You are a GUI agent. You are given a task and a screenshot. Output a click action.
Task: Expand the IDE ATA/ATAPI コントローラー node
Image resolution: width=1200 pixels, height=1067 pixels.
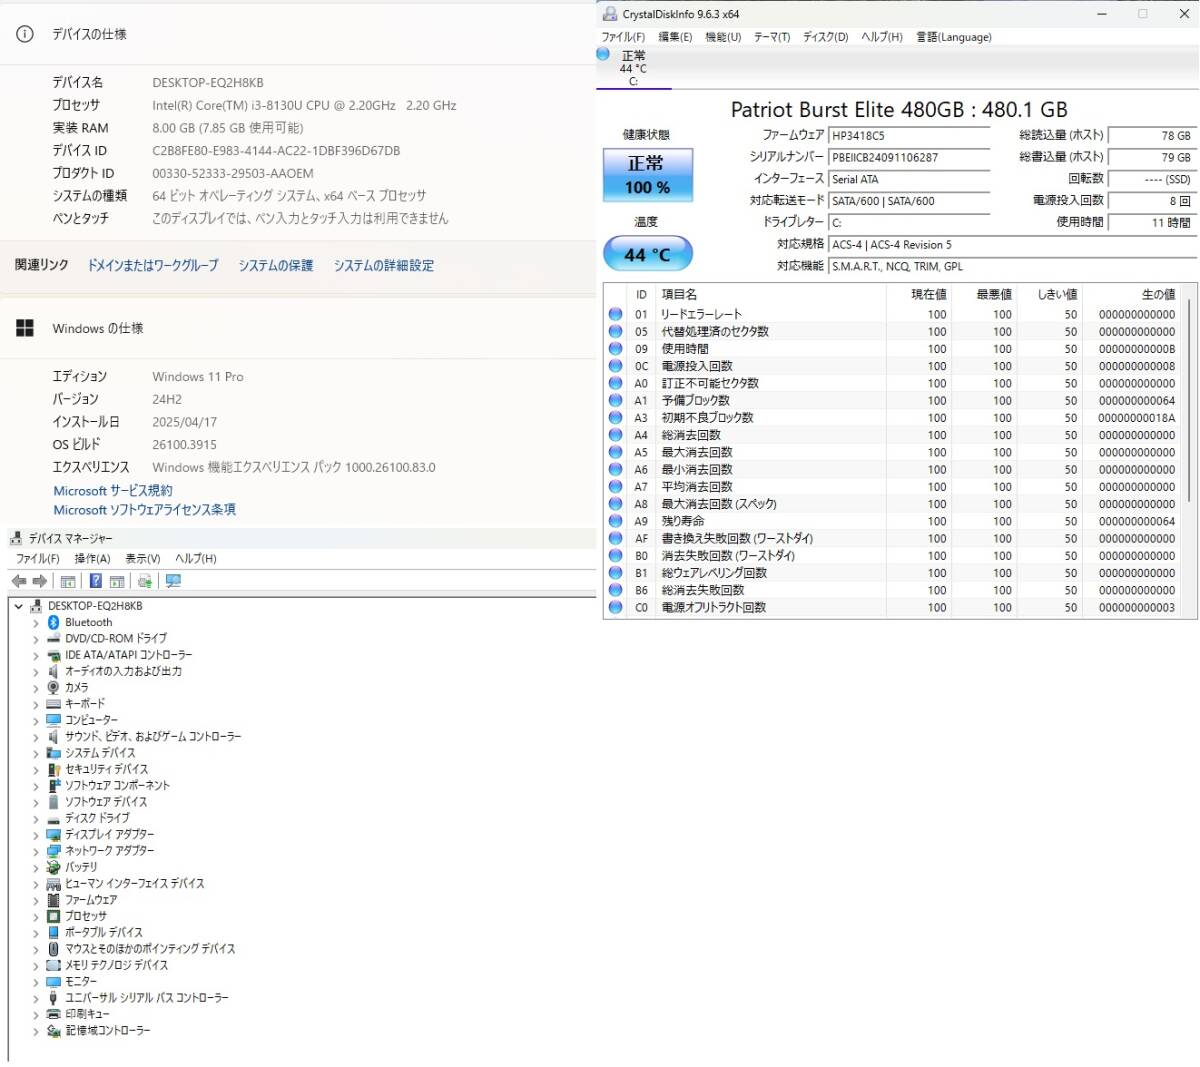pos(36,655)
